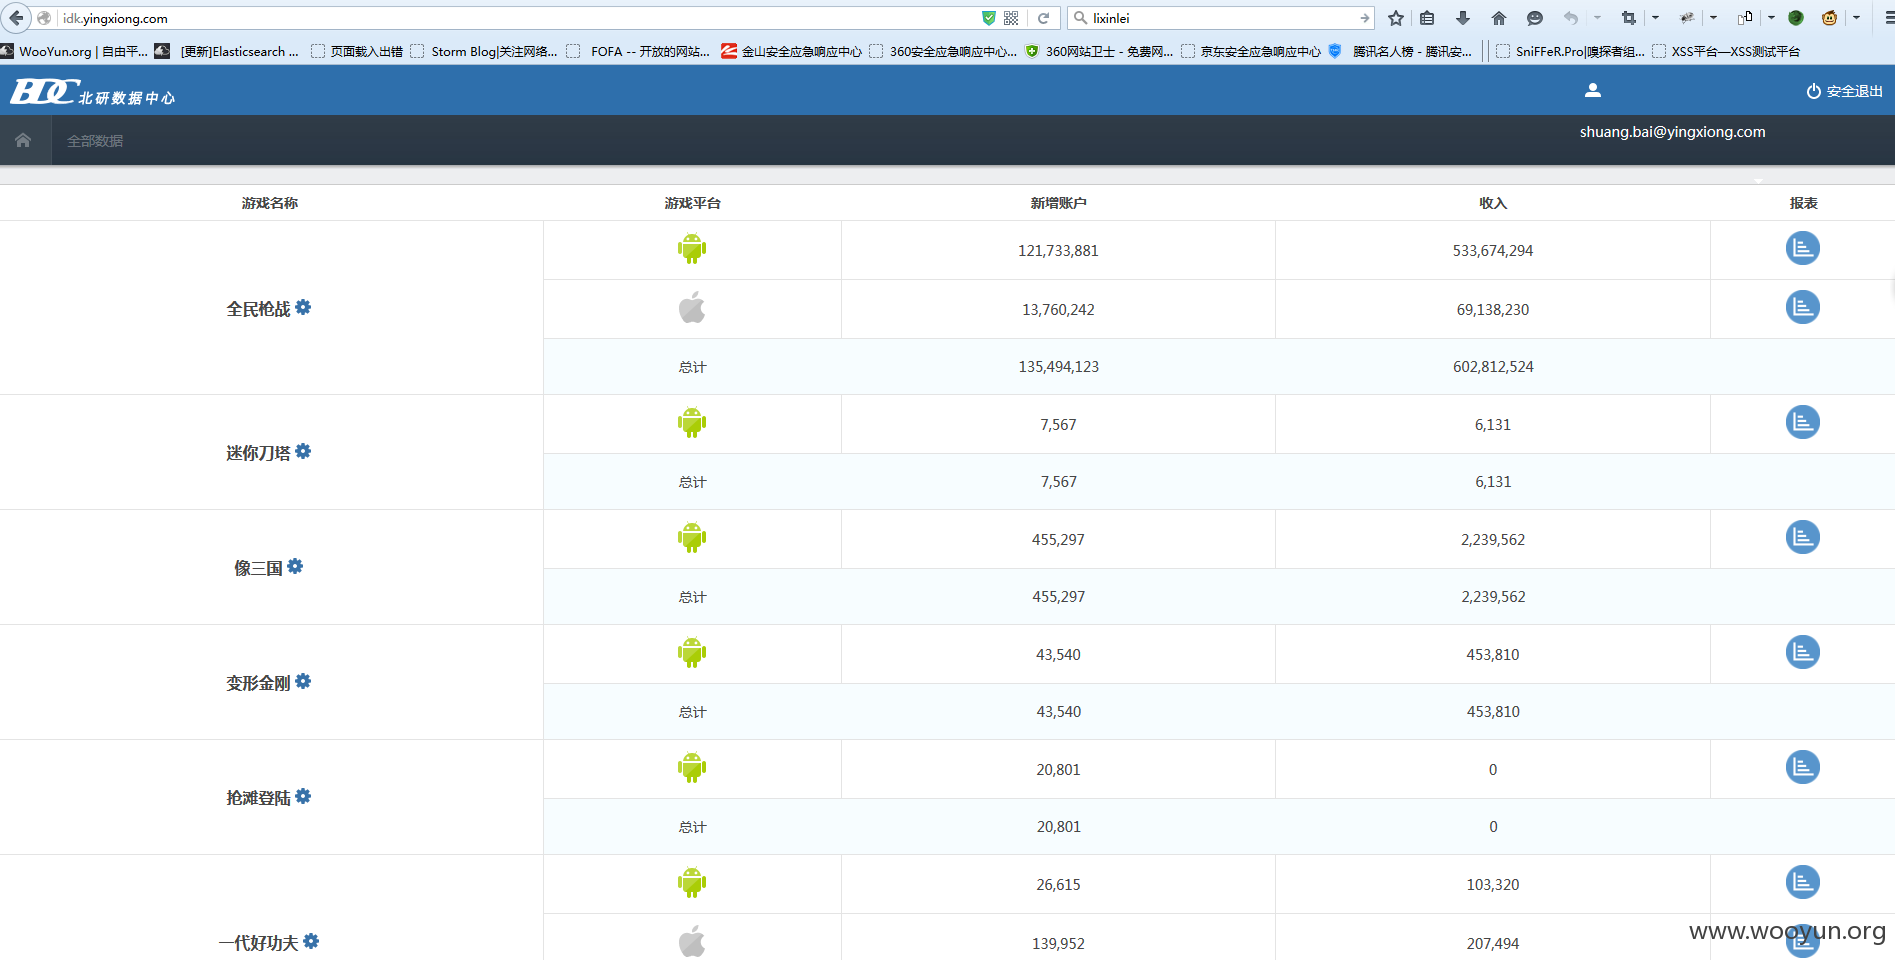Open report chart for 迷你刀塔 Android

tap(1802, 423)
